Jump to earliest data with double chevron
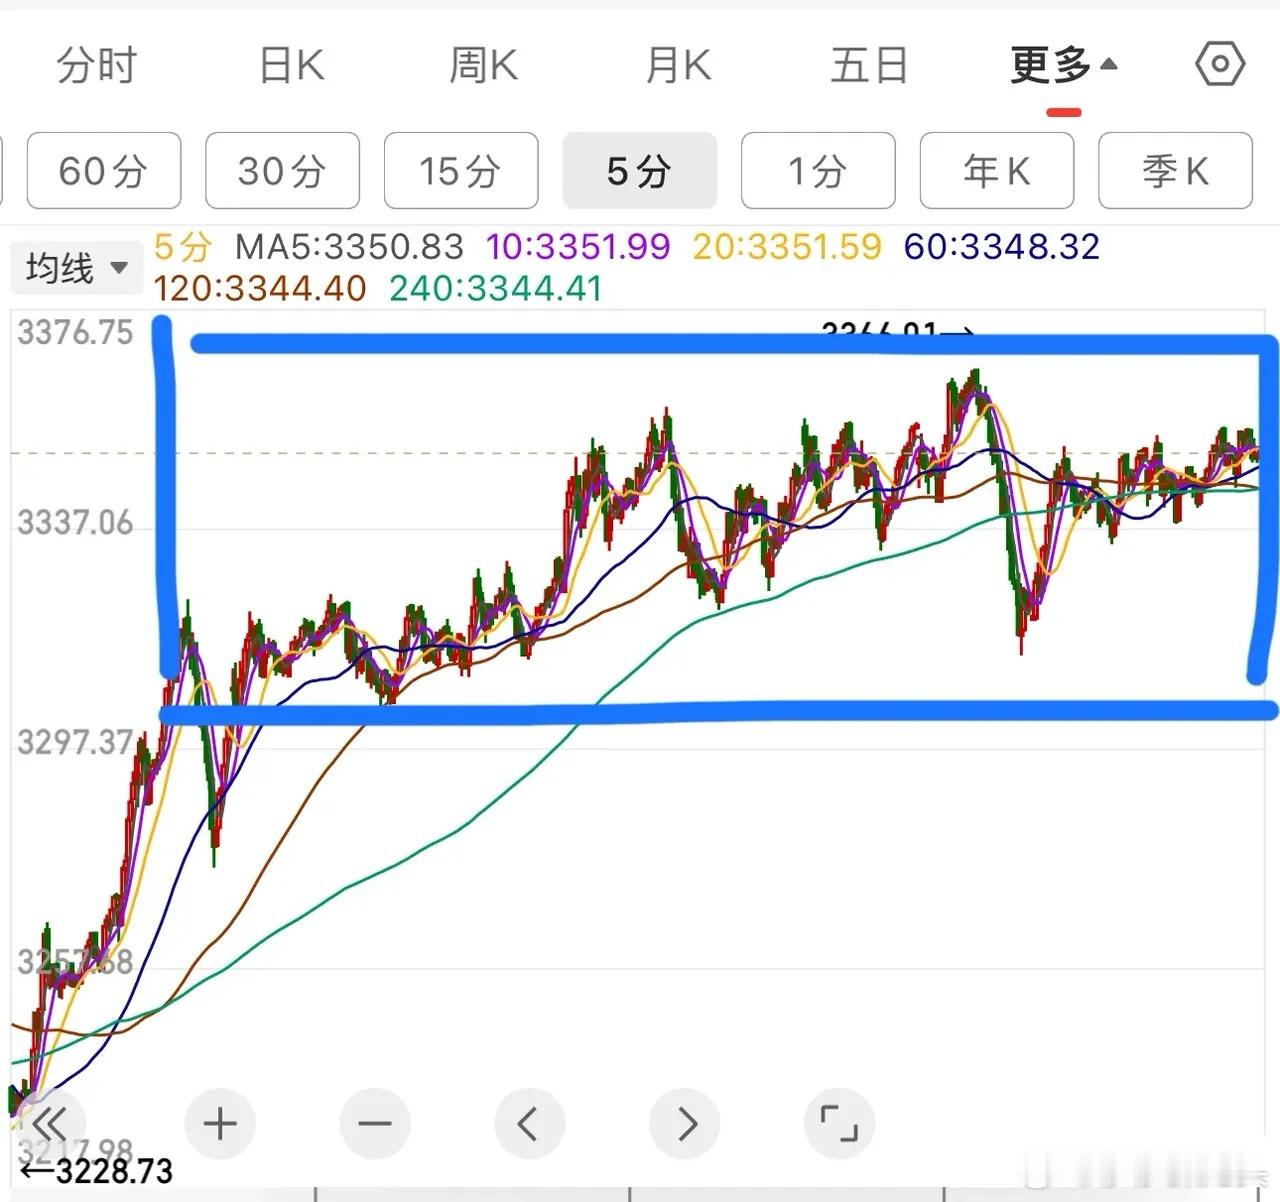1280x1202 pixels. pos(49,1123)
